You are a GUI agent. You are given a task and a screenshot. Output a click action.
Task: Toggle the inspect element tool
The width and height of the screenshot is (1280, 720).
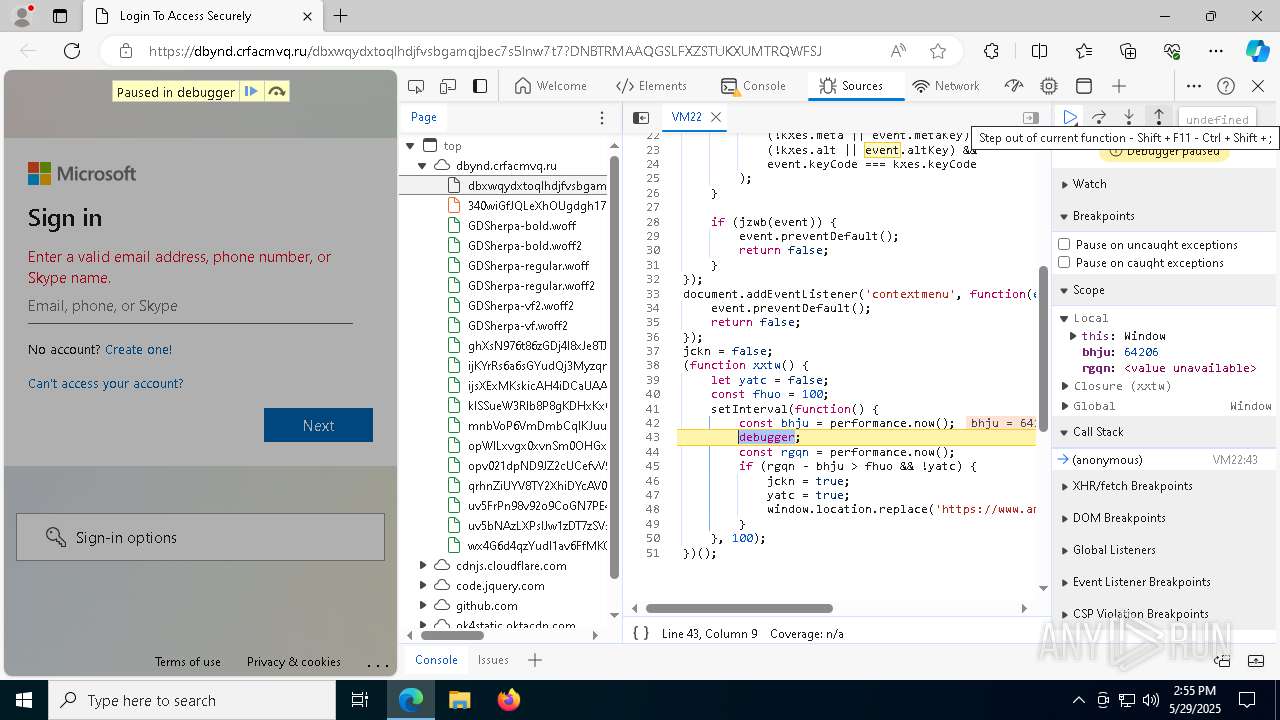coord(416,86)
